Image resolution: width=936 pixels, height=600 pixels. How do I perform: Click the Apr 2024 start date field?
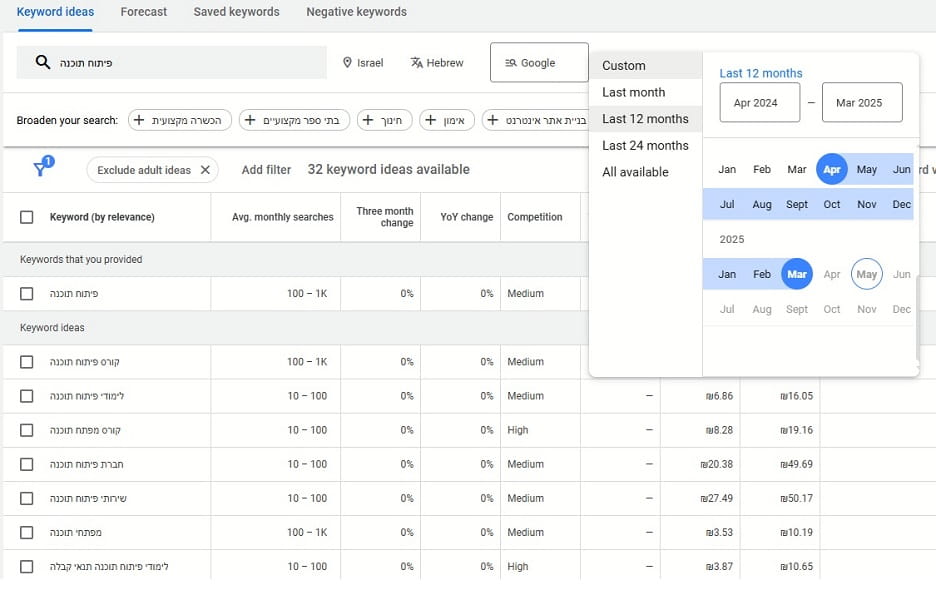tap(759, 103)
